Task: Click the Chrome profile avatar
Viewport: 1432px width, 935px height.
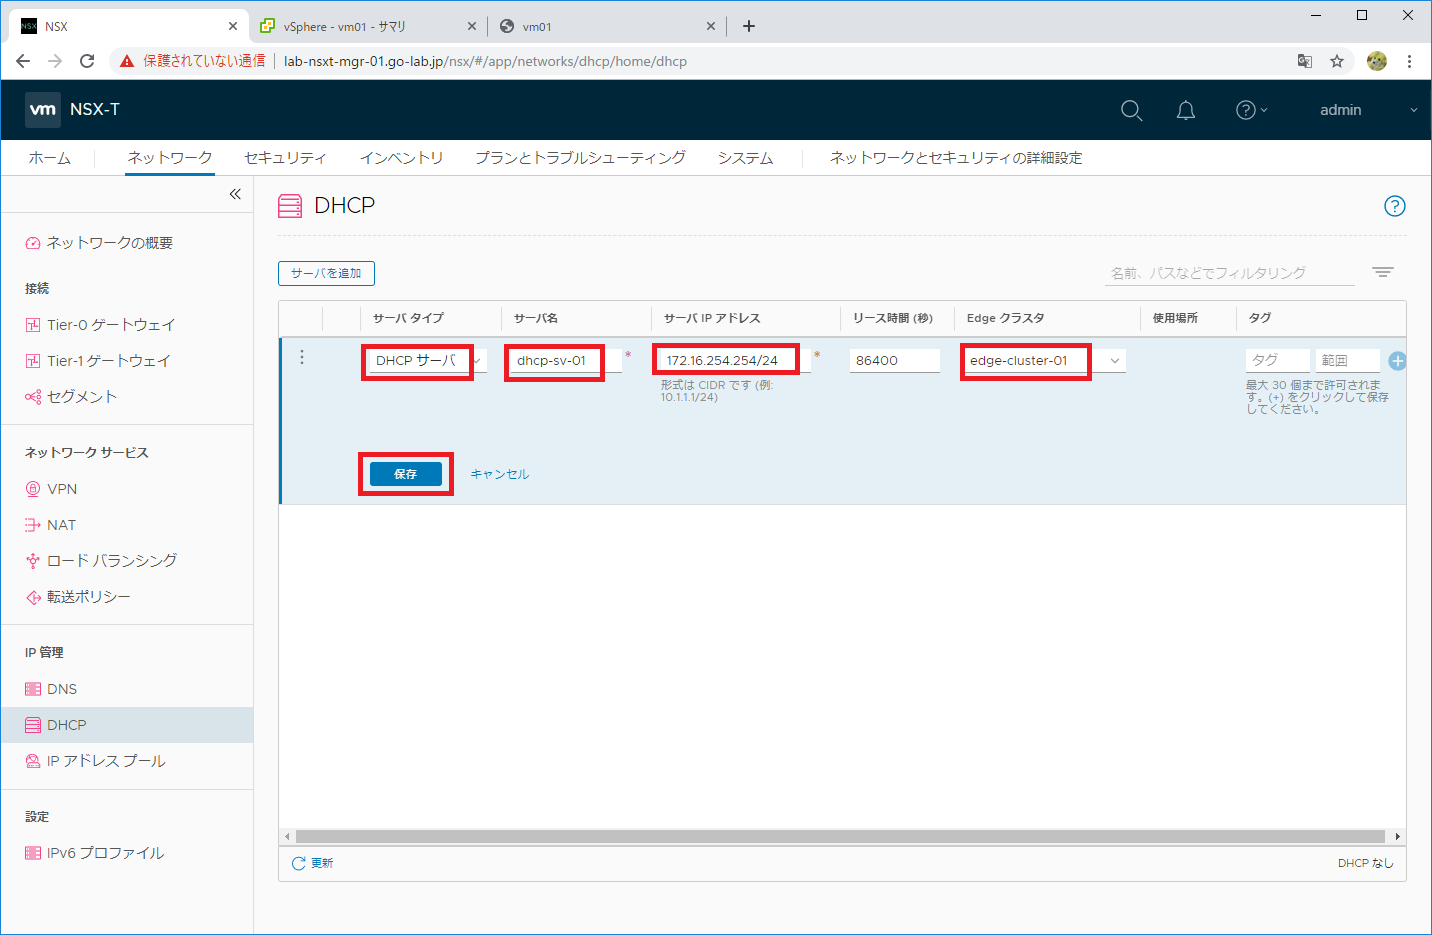Action: (1377, 61)
